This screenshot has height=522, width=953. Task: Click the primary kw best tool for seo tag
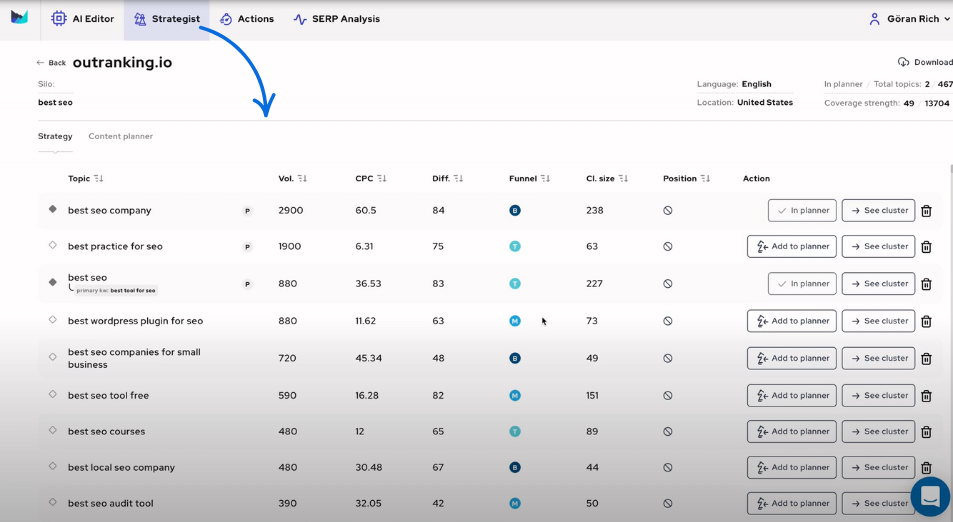tap(115, 290)
